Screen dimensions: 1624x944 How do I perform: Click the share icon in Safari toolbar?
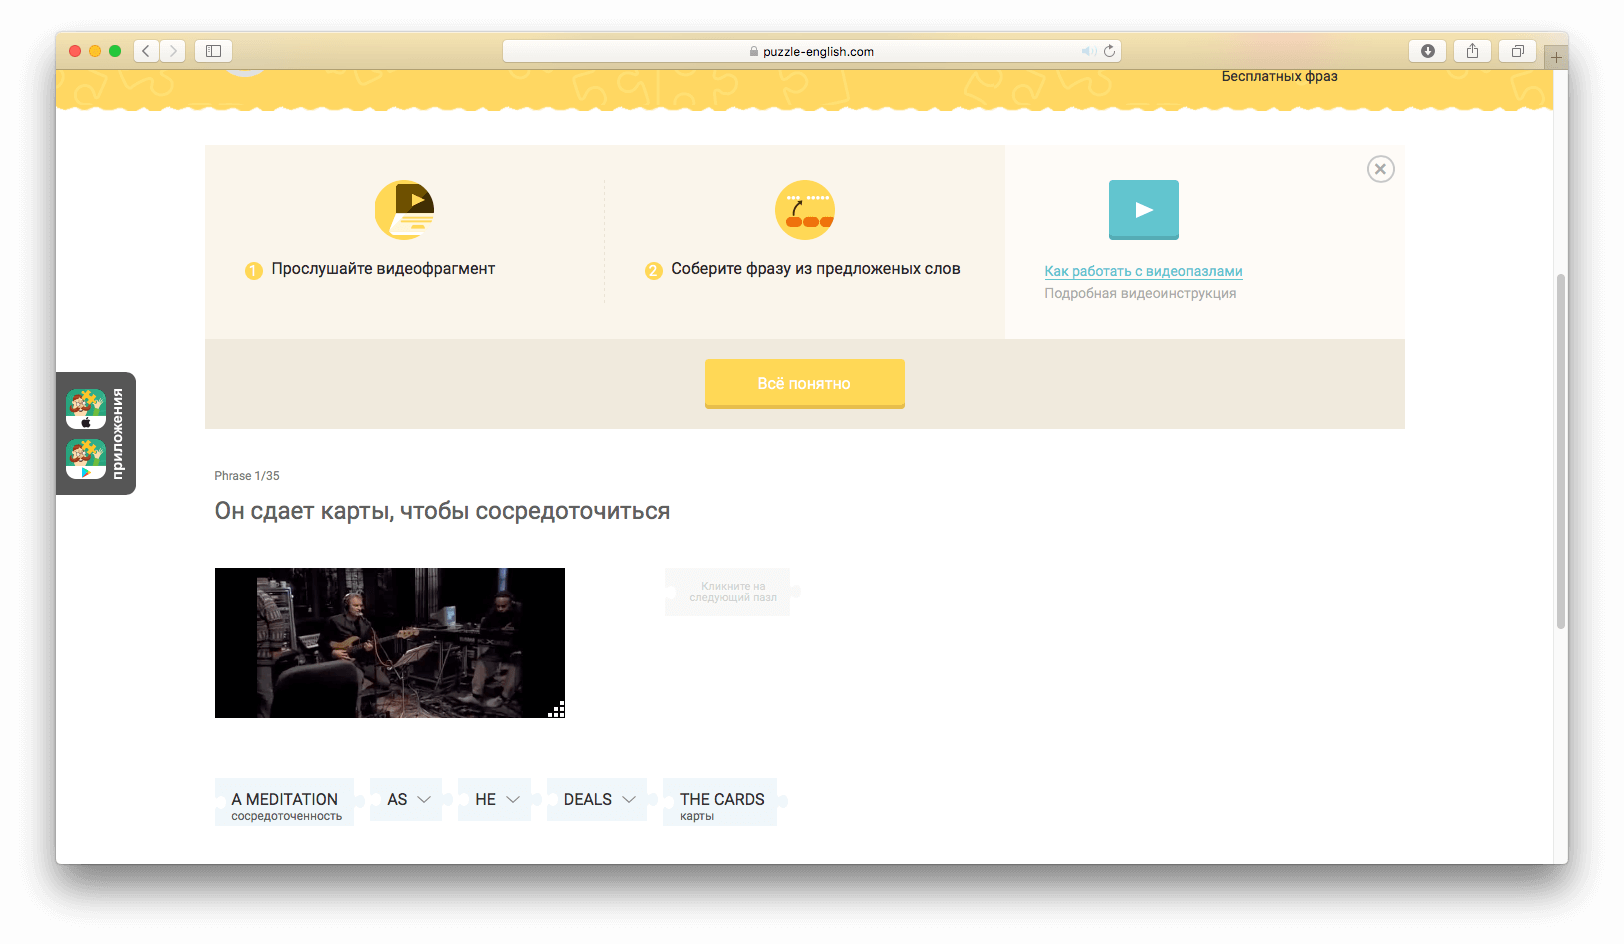(1472, 50)
